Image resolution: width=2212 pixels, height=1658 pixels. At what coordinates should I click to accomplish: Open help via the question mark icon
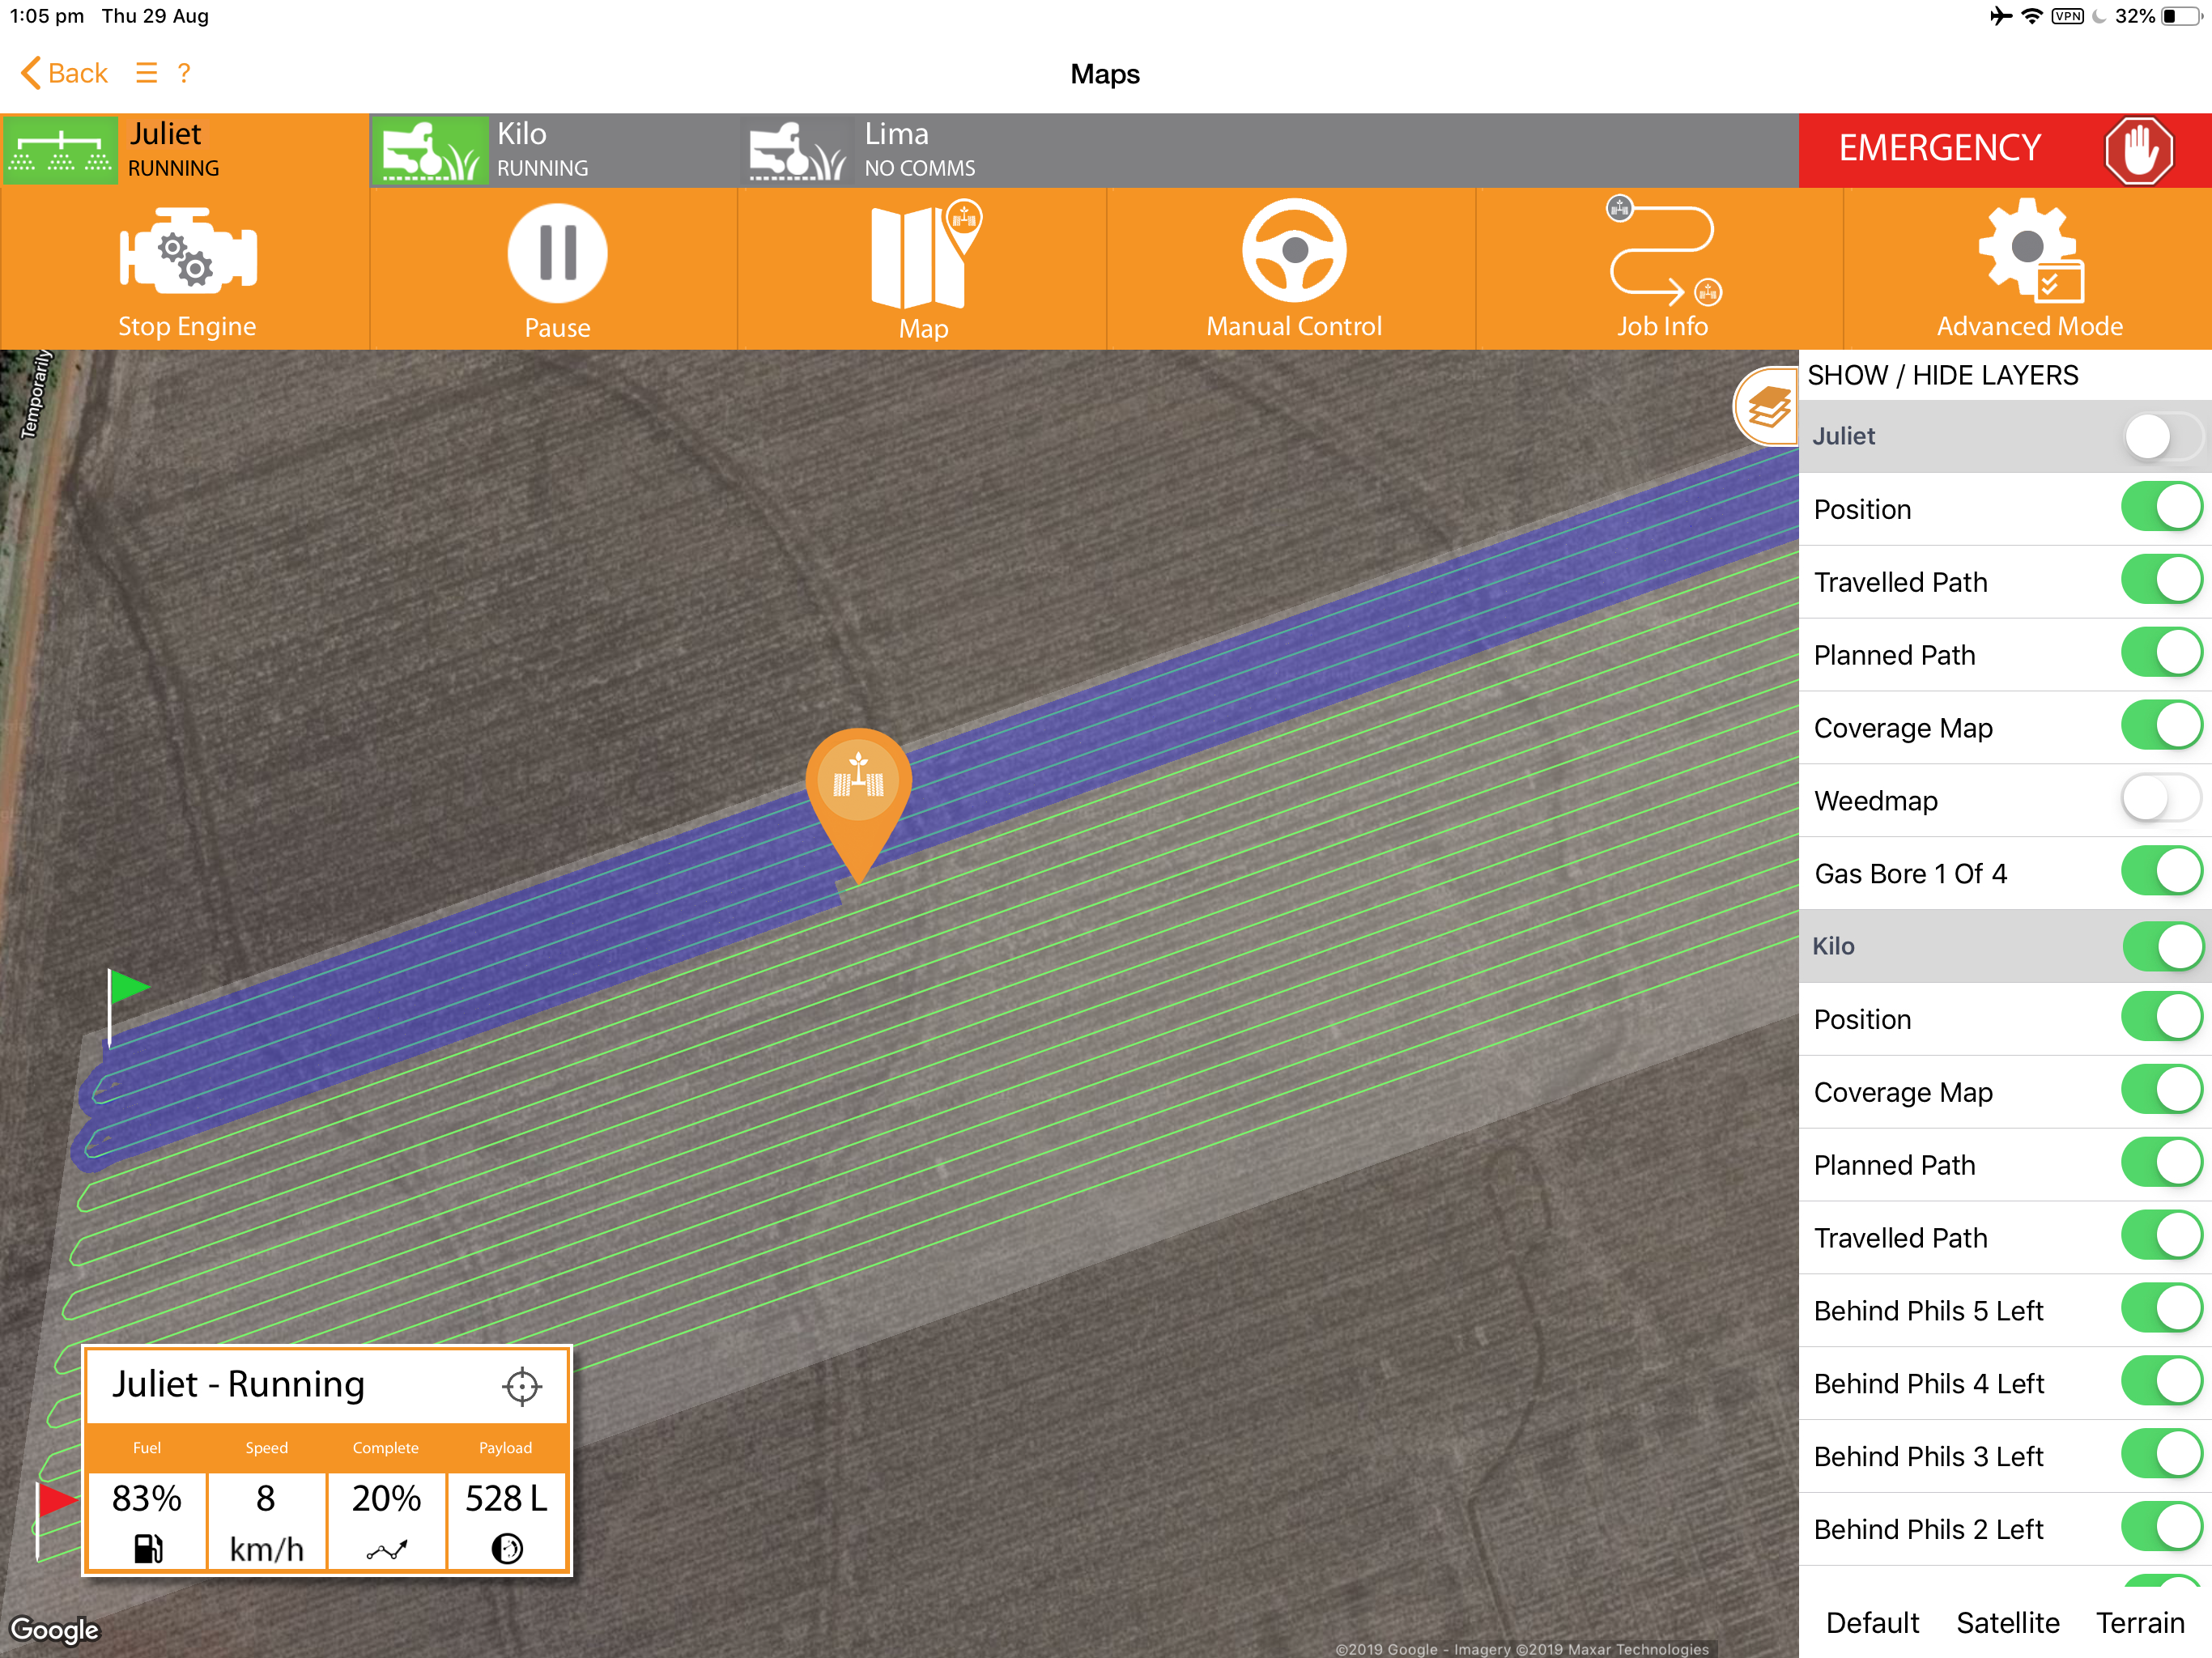click(184, 73)
